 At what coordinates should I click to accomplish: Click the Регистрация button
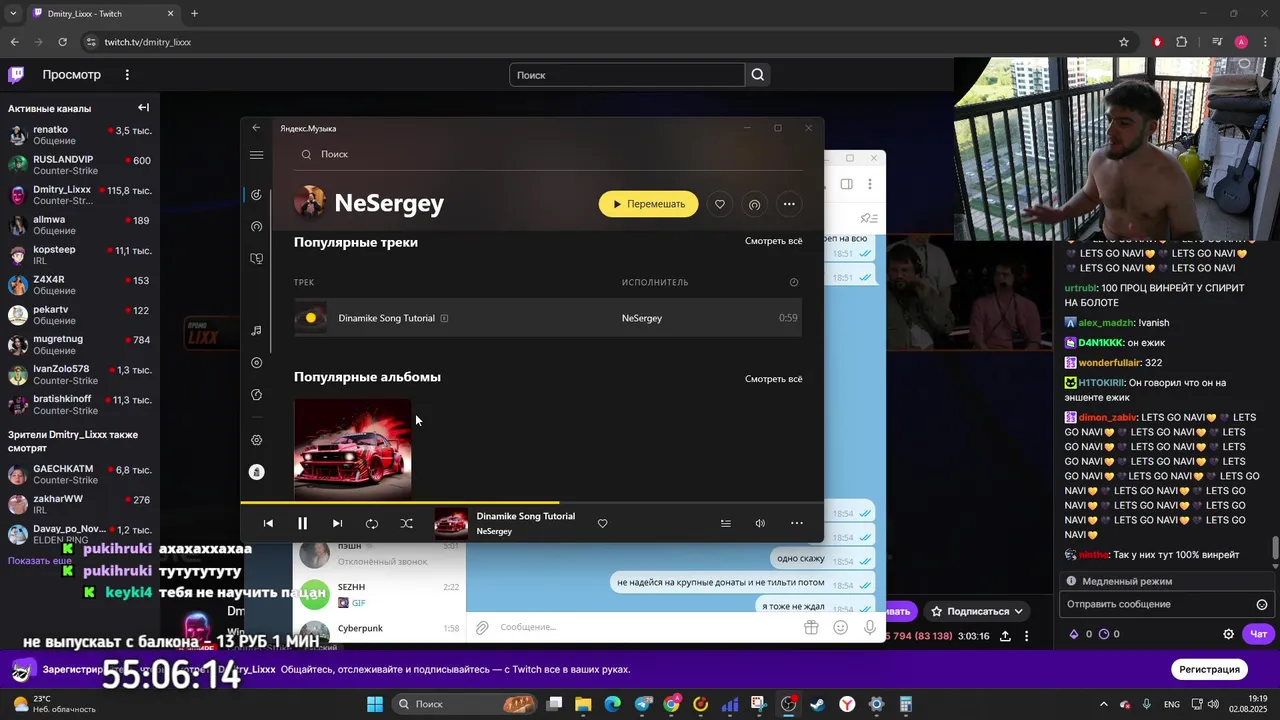point(1209,669)
